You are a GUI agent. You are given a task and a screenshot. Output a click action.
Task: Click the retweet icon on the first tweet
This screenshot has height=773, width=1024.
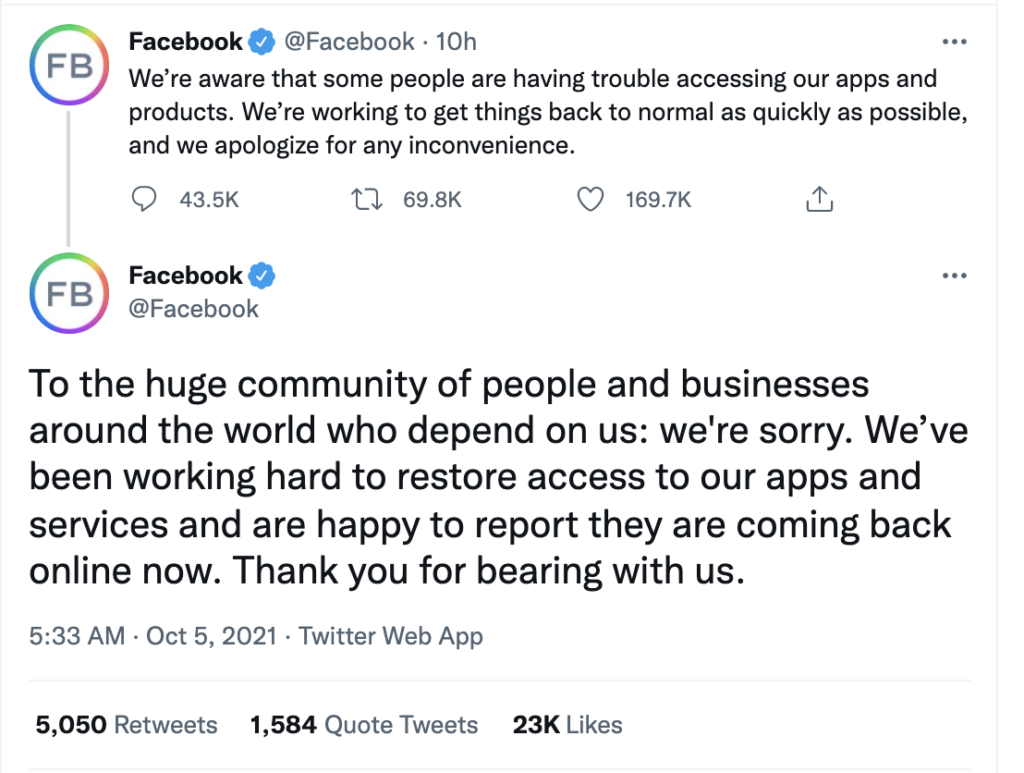coord(370,200)
